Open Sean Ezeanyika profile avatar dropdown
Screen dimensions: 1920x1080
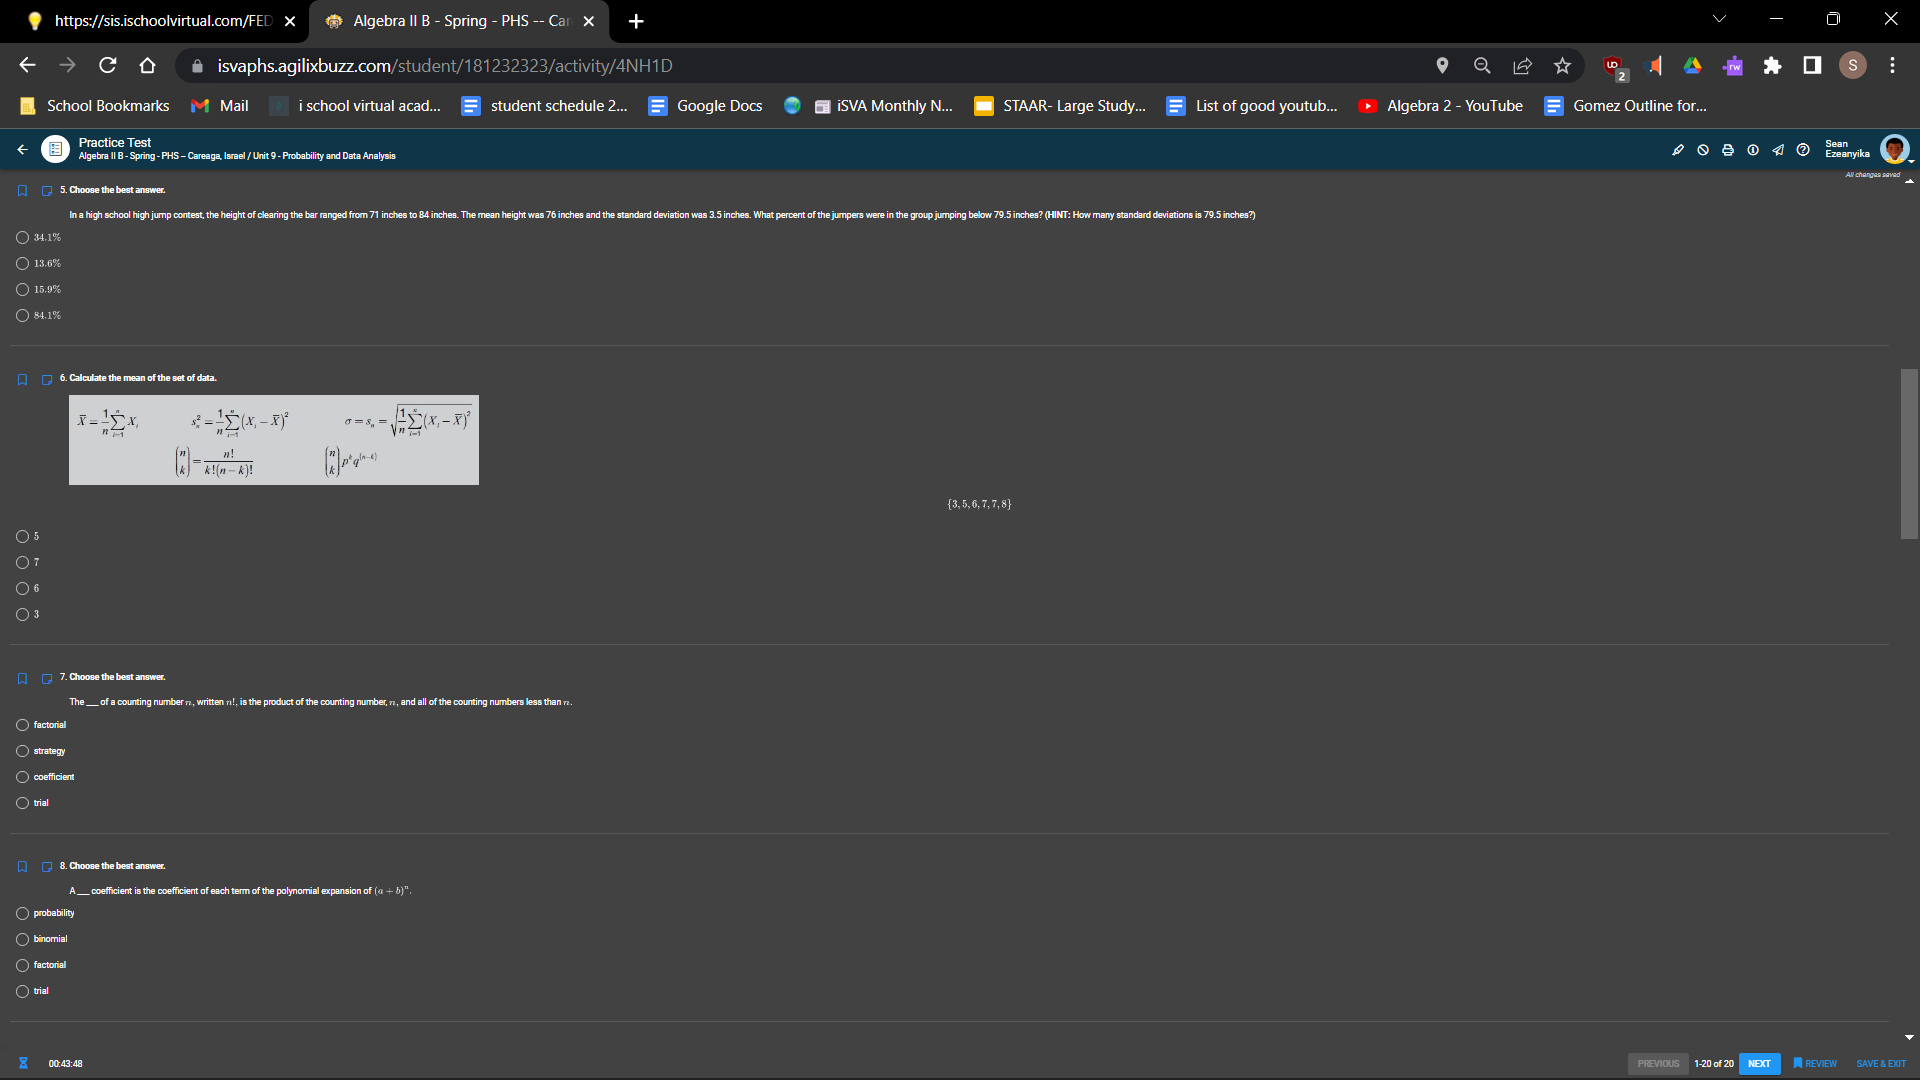coord(1895,150)
